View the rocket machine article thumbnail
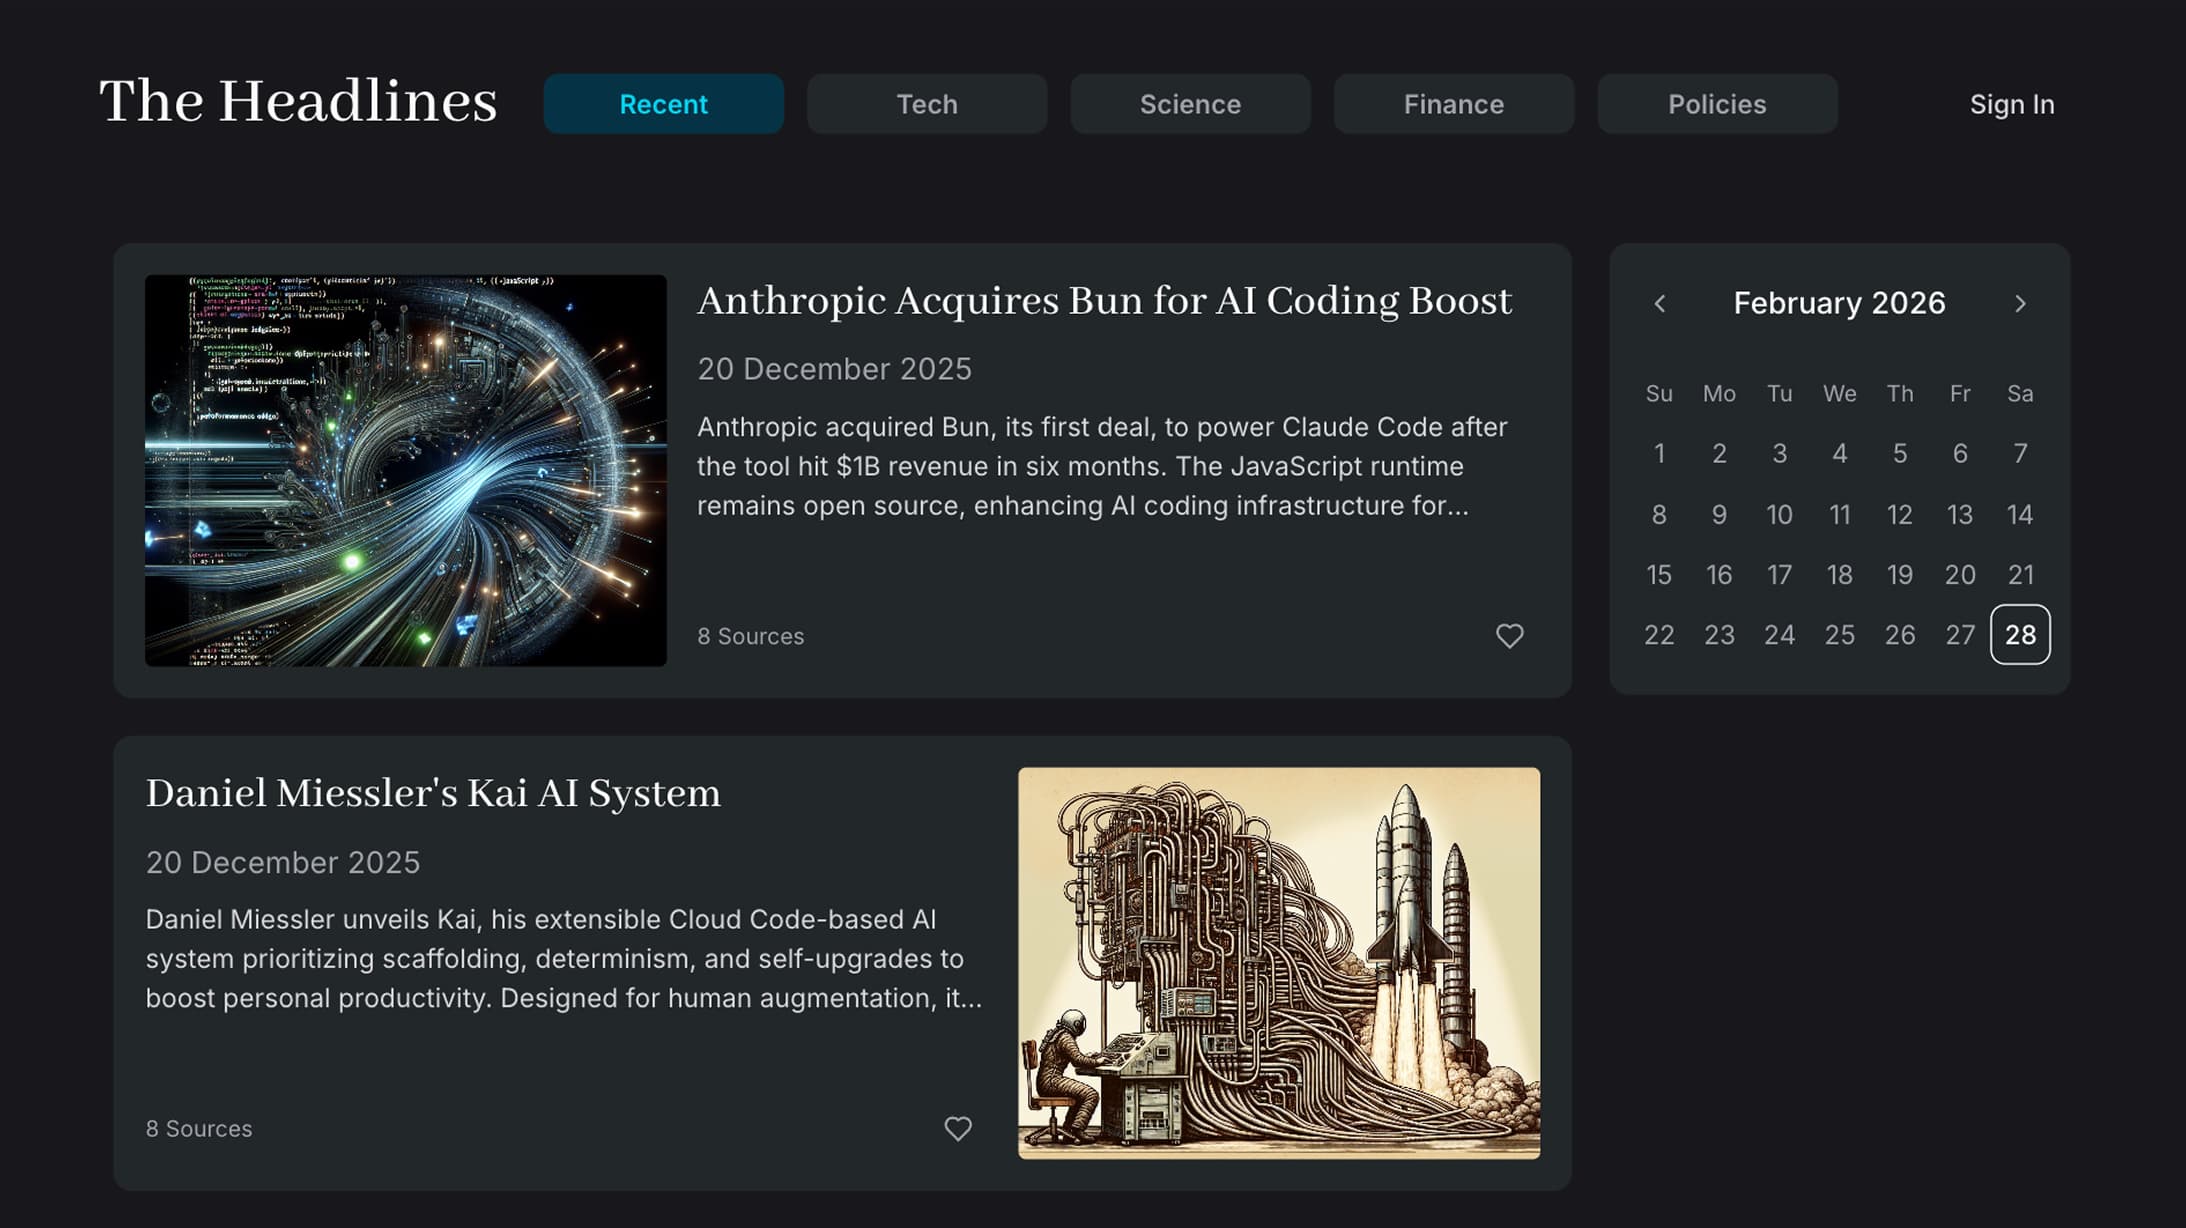 pyautogui.click(x=1278, y=963)
